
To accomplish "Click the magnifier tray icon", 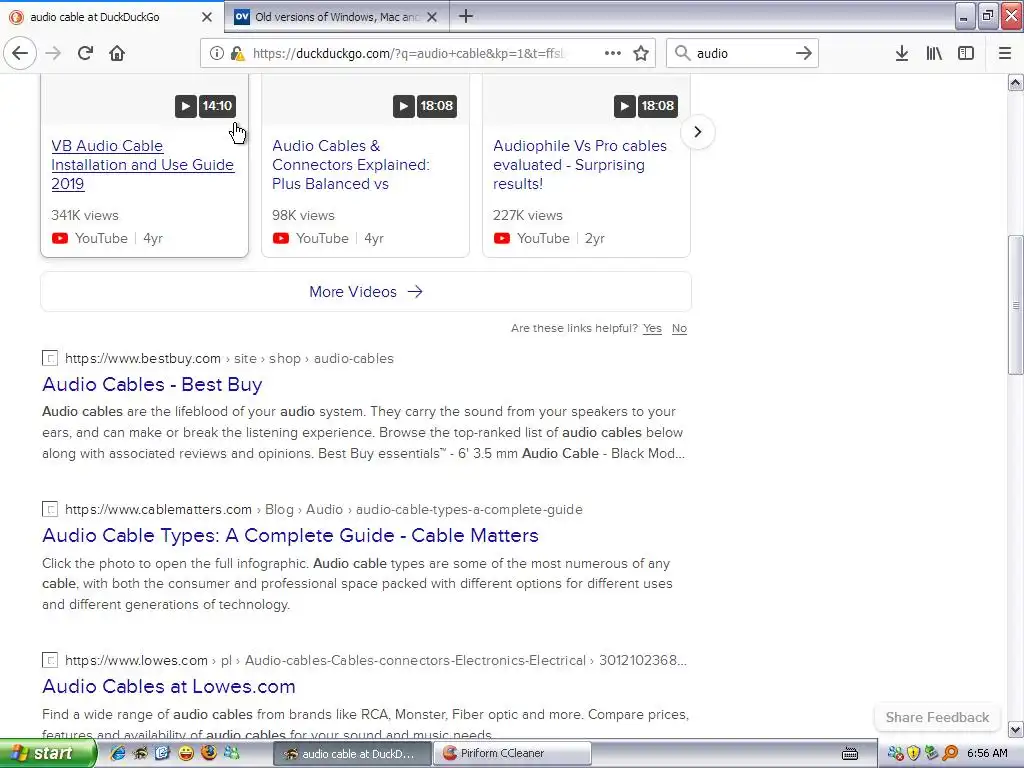I will (950, 754).
